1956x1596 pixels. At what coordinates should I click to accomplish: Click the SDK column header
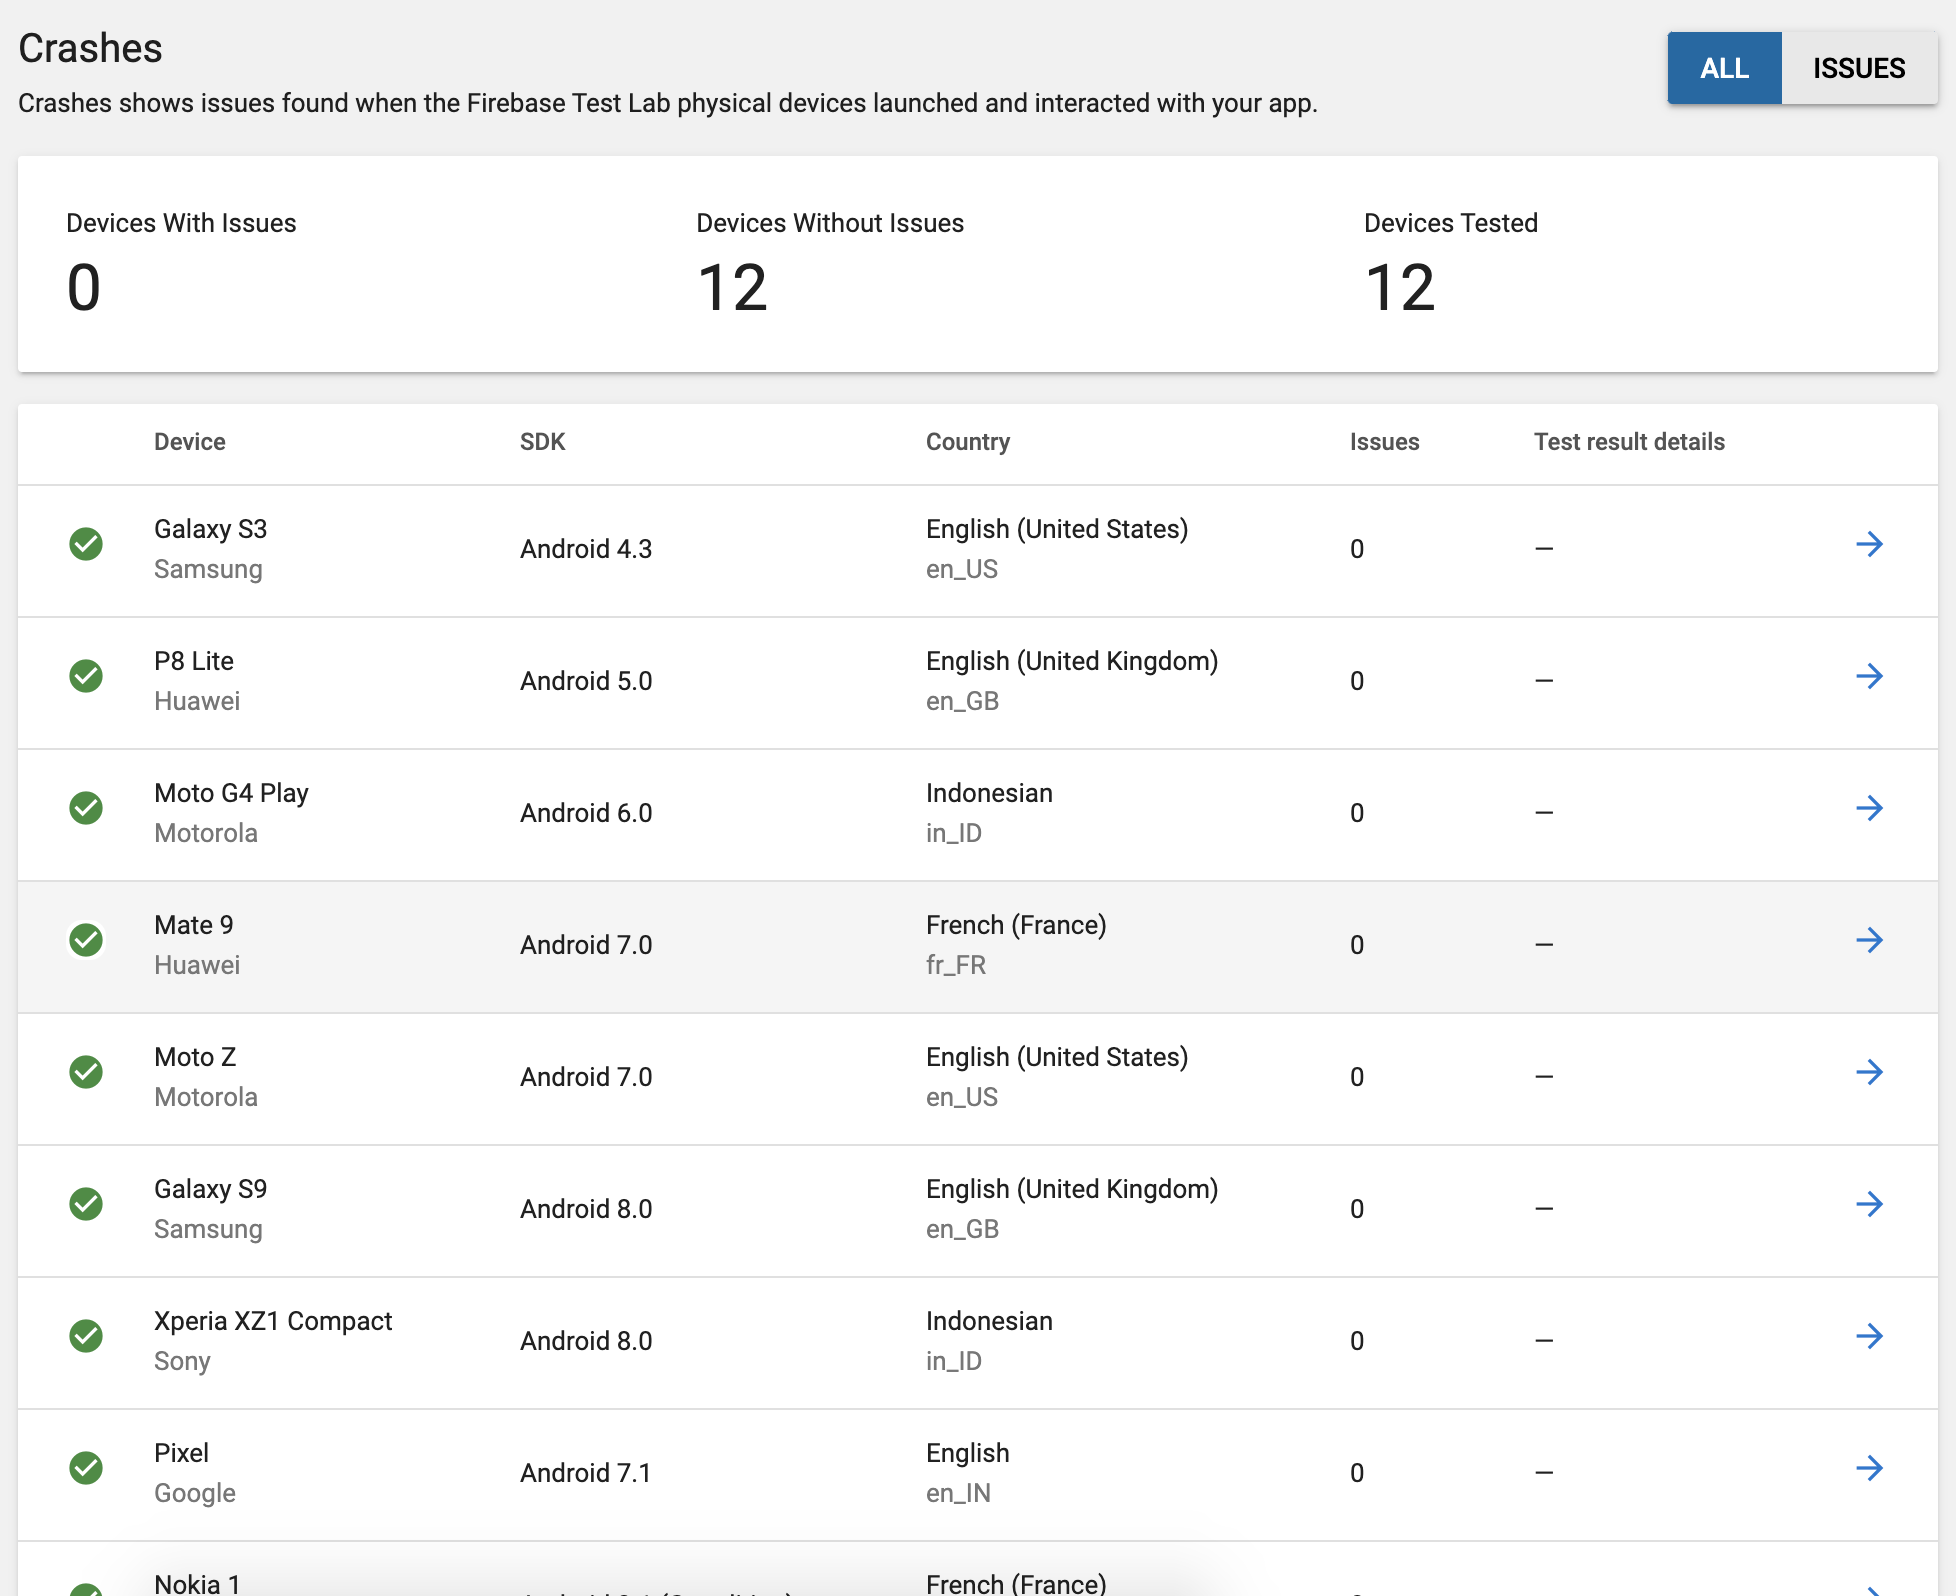[542, 442]
